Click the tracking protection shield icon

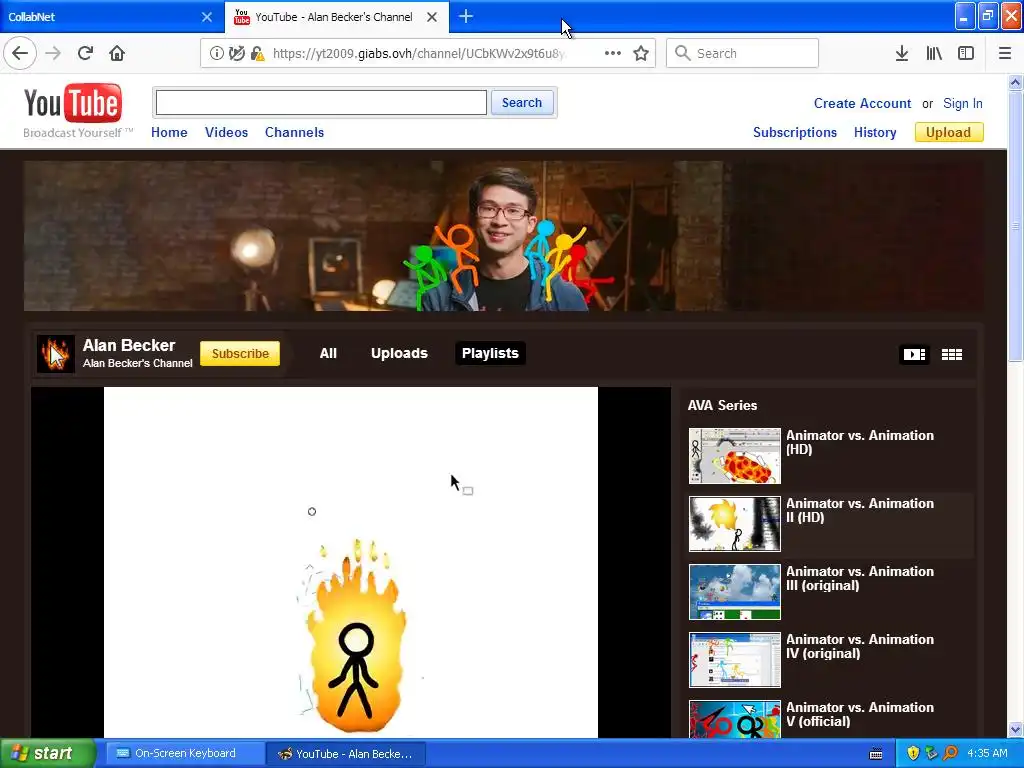[236, 53]
